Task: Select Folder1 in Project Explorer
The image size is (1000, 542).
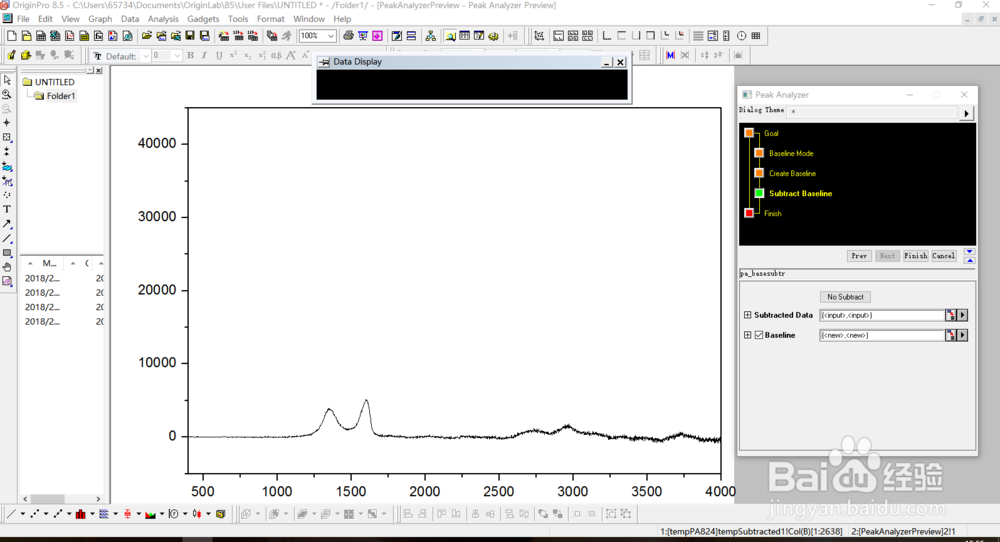Action: [x=61, y=96]
